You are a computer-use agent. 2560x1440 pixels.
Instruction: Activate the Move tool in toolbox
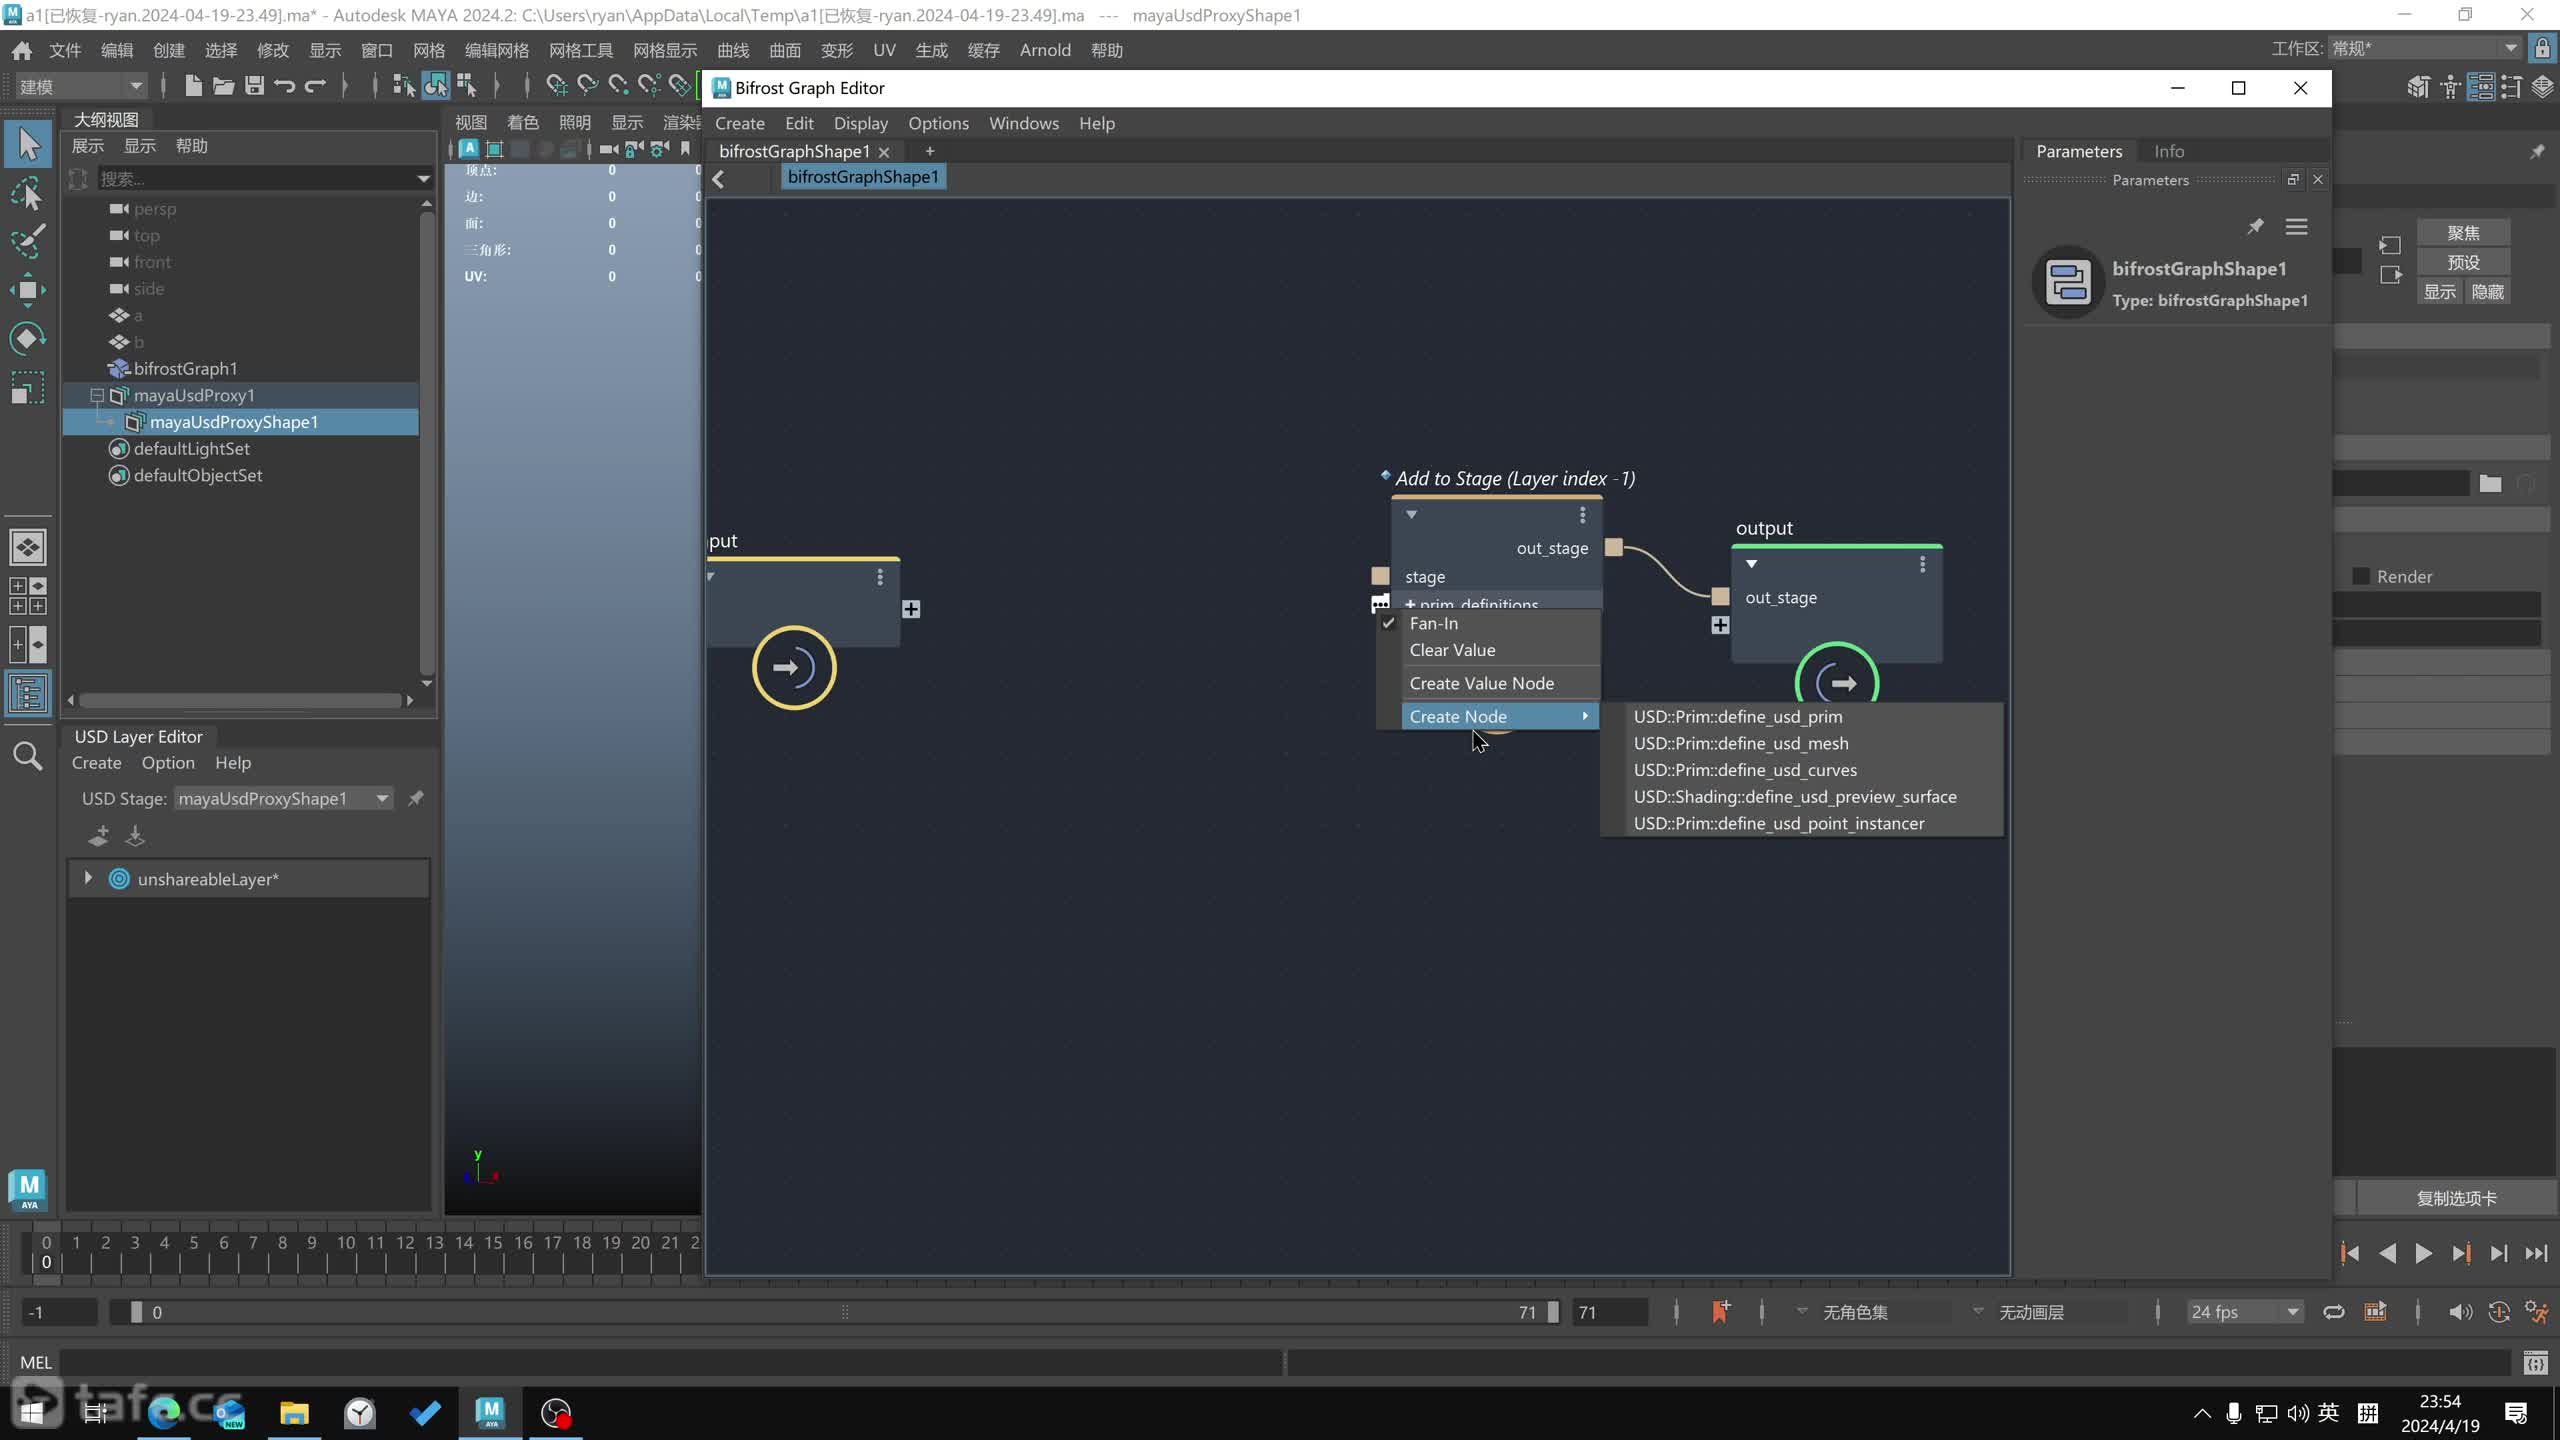[28, 290]
